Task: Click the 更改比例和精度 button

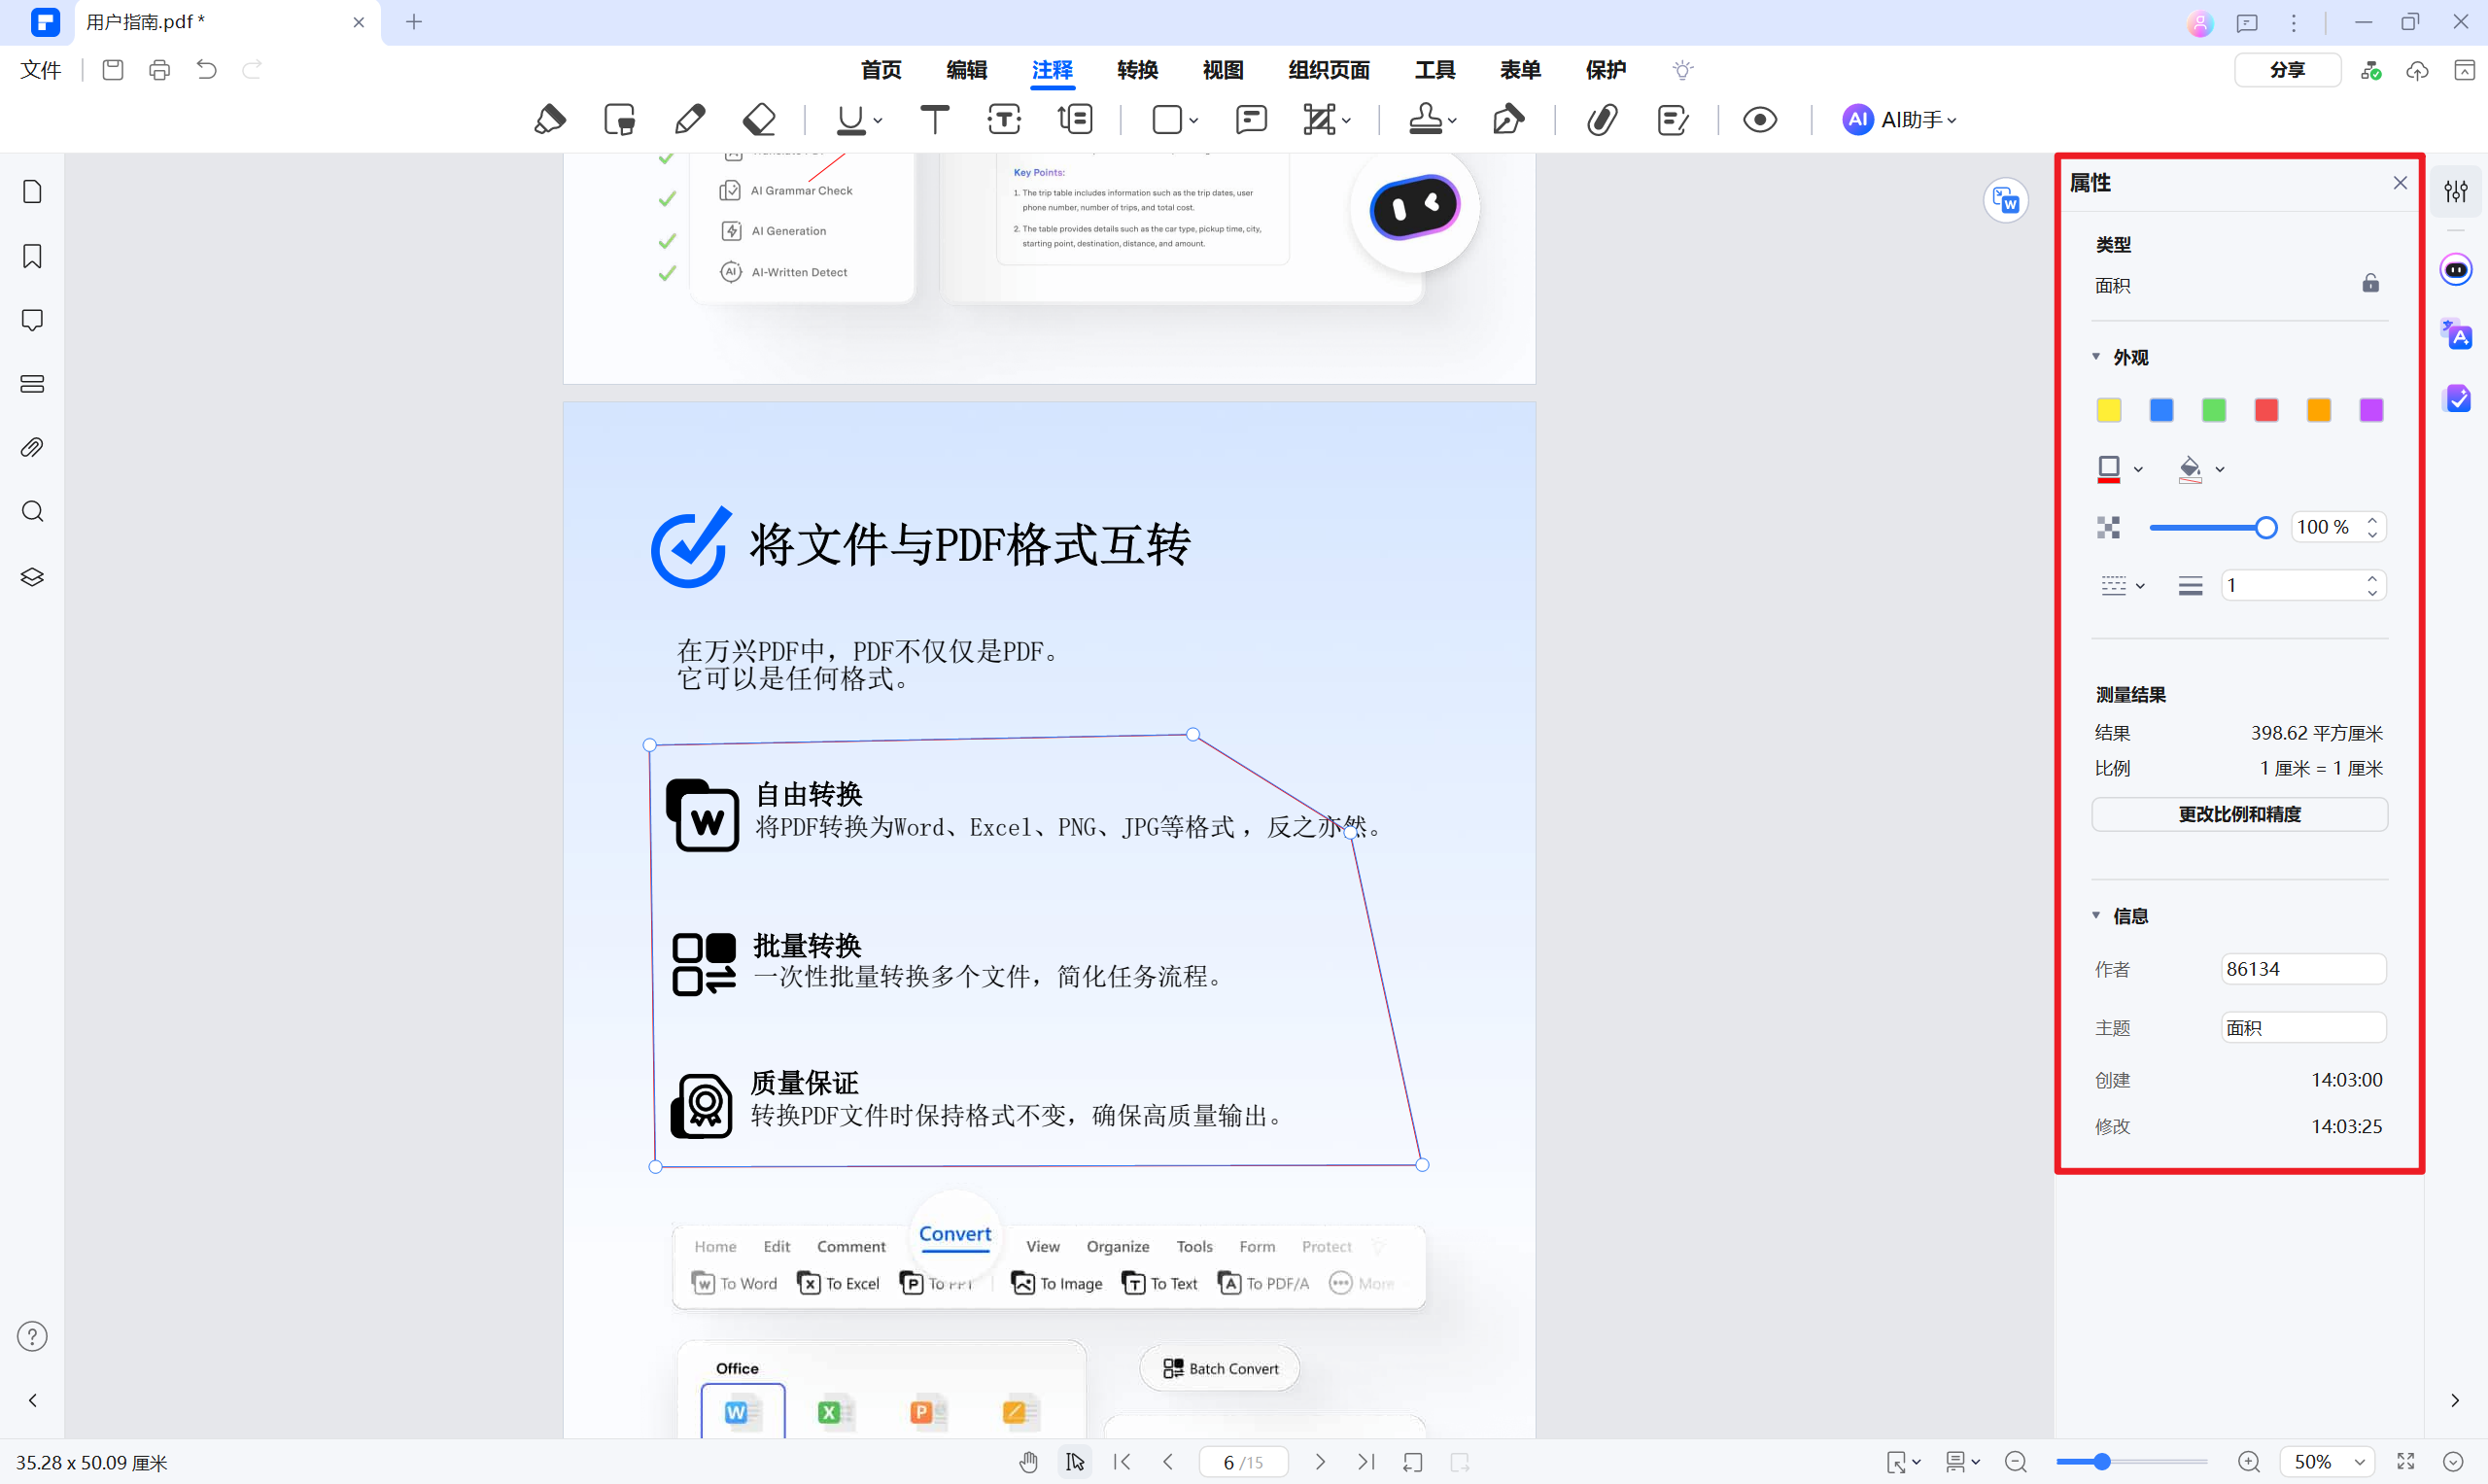Action: pos(2238,814)
